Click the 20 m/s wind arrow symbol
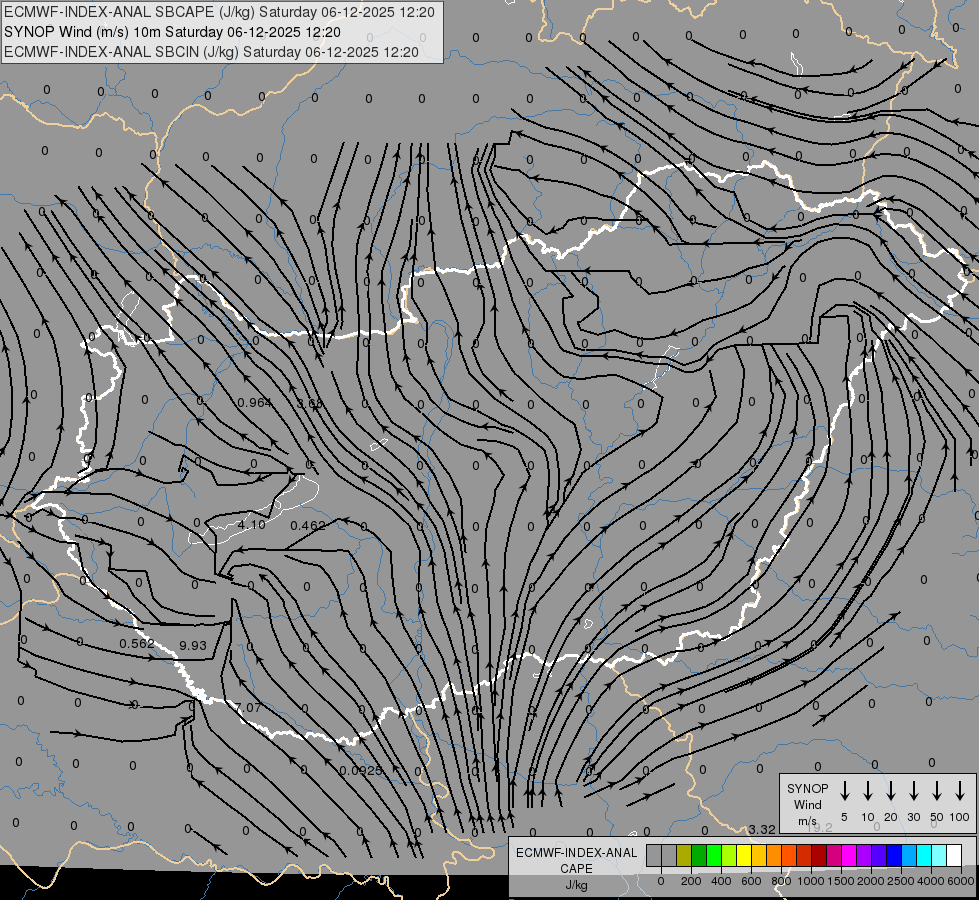Screen dimensions: 979x900 click(890, 790)
